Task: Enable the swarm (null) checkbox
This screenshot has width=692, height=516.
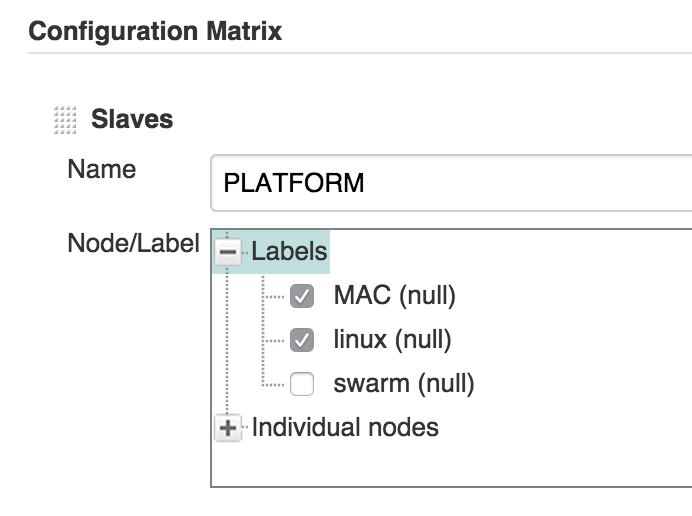Action: click(x=302, y=384)
